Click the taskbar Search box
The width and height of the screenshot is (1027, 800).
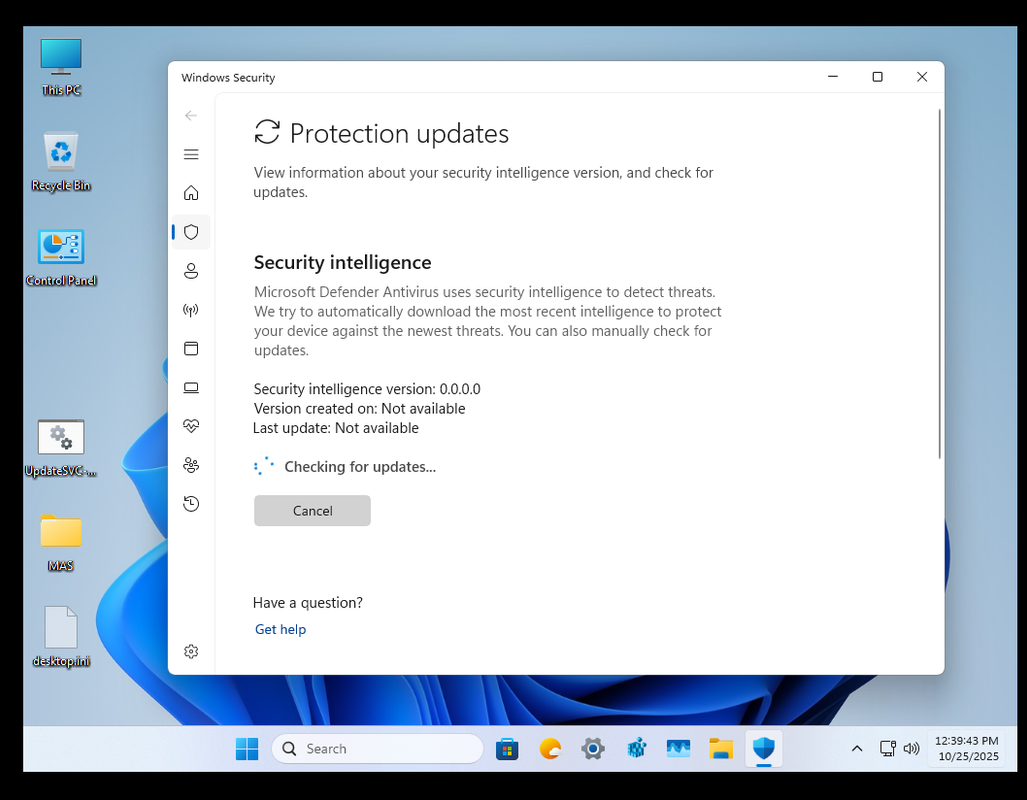coord(377,749)
